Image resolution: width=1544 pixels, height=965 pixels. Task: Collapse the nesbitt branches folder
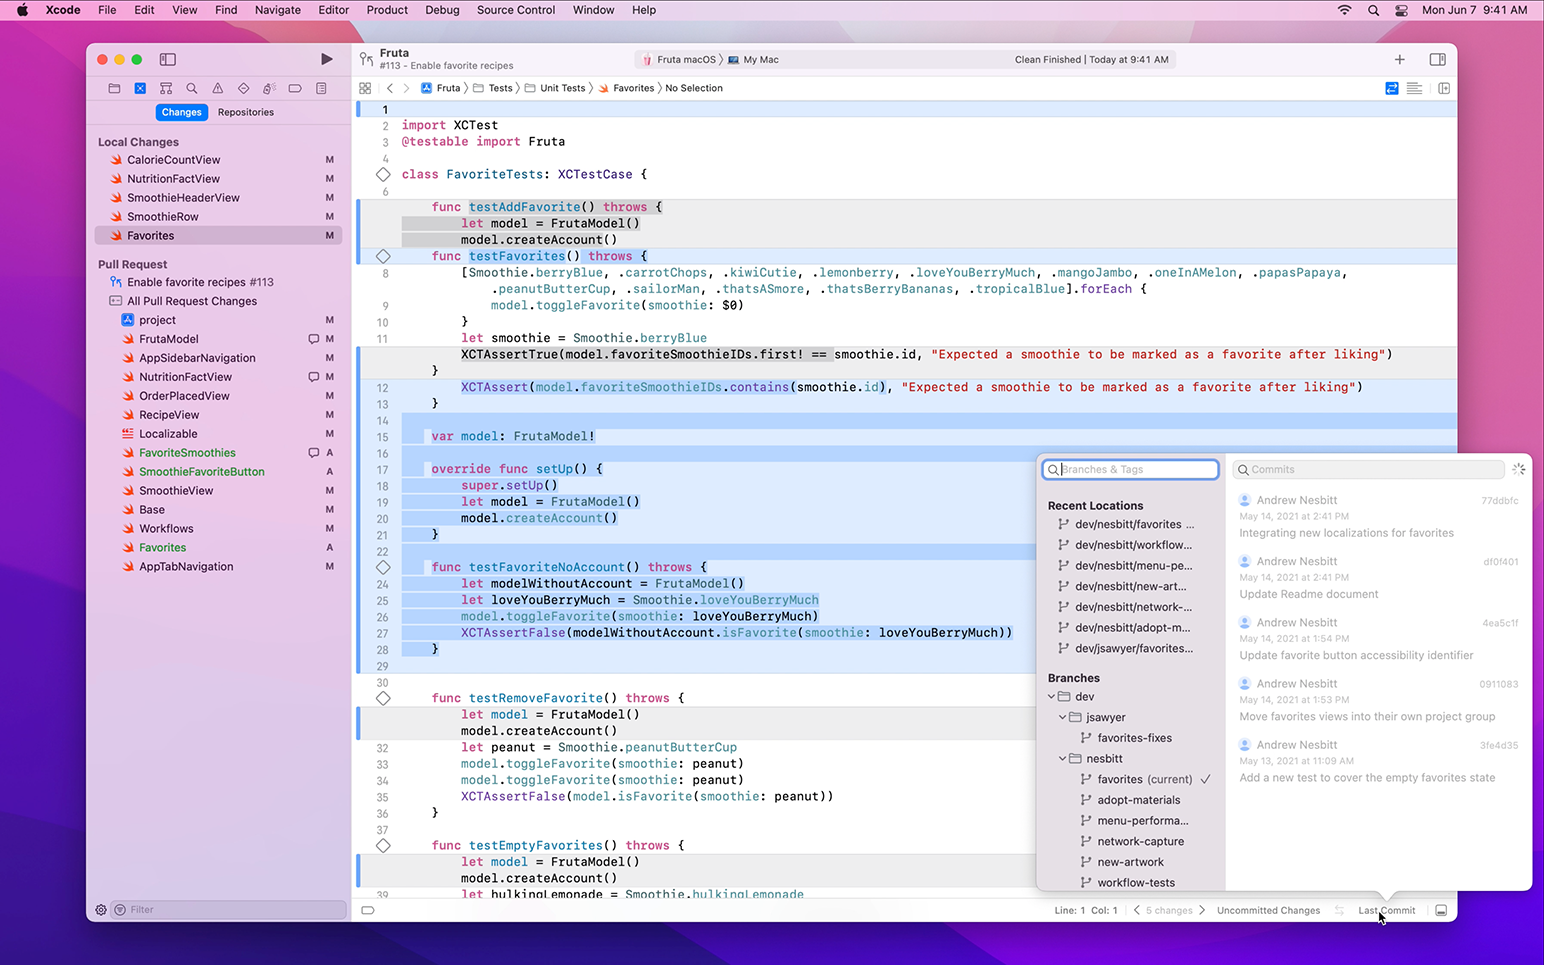[x=1063, y=758]
